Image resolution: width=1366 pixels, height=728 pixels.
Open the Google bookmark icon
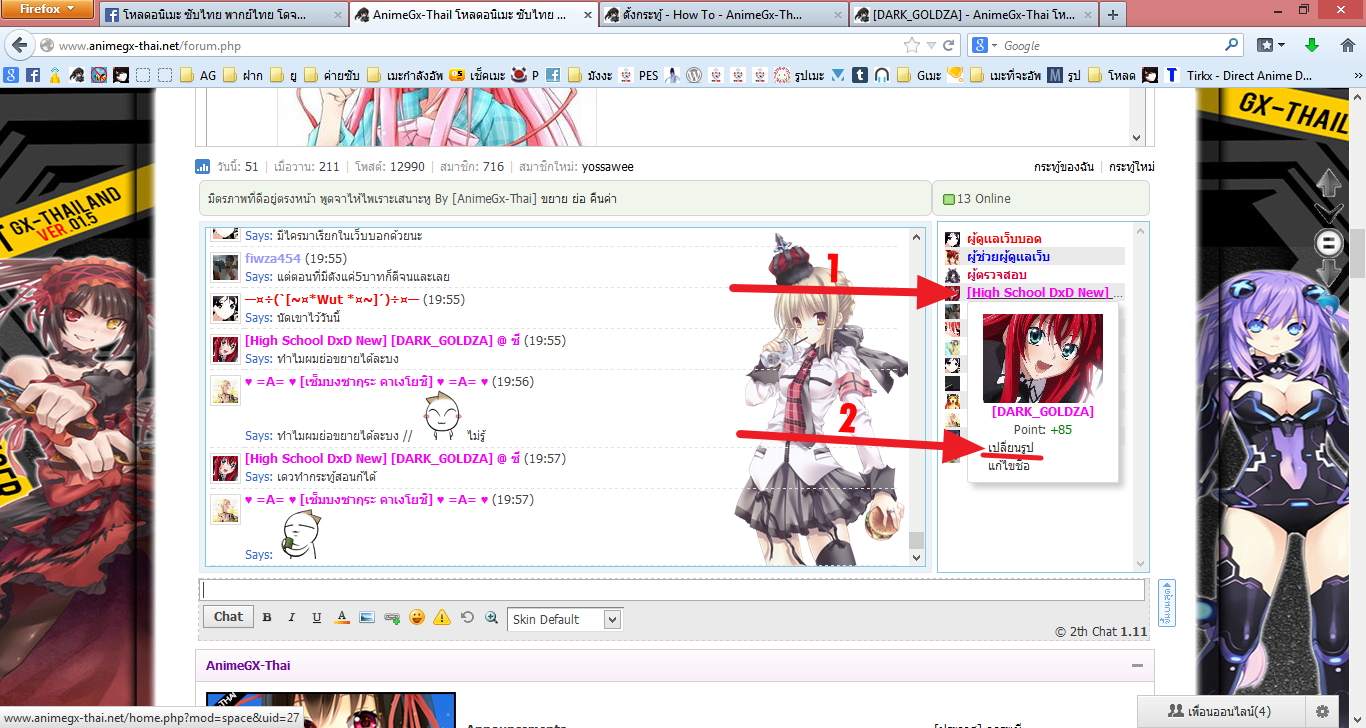click(12, 75)
